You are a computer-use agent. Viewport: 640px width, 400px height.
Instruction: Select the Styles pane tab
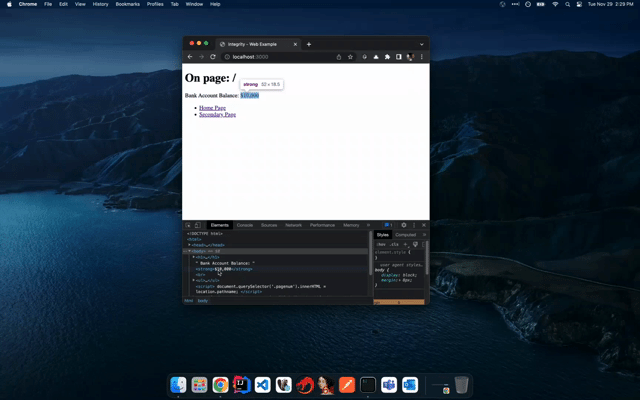click(383, 235)
